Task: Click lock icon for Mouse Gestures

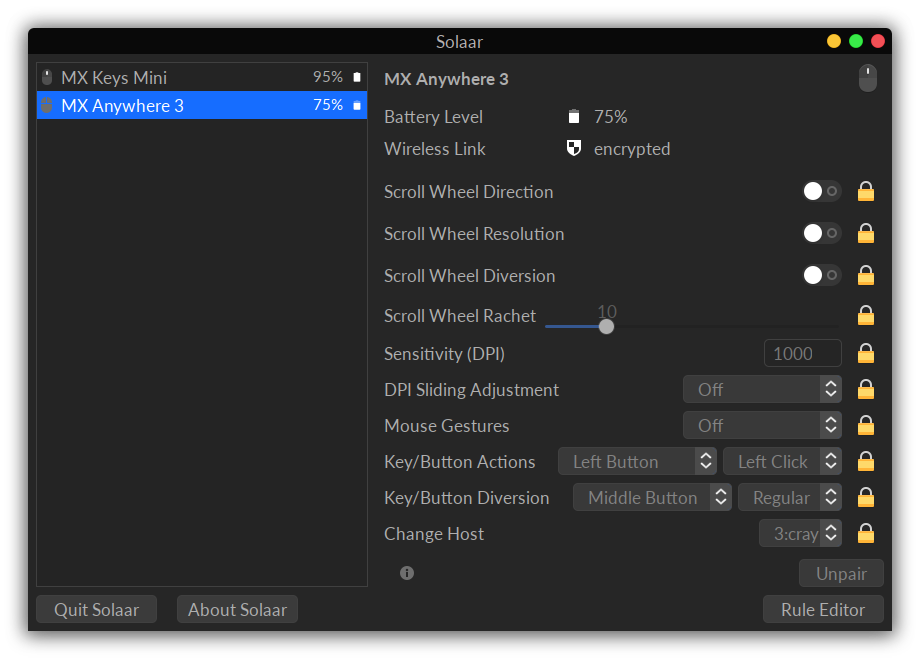Action: click(x=865, y=425)
